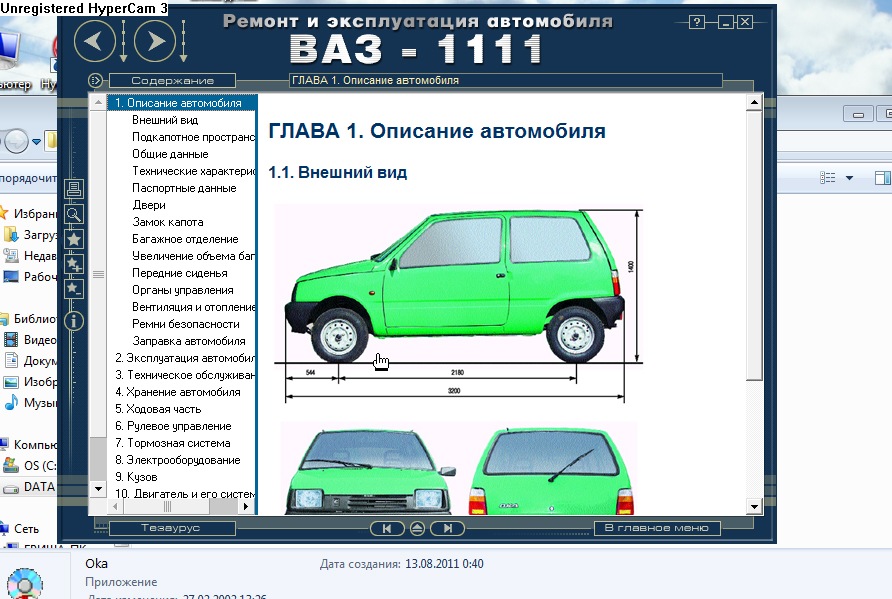
Task: Open Передние сиденья section
Action: click(180, 274)
